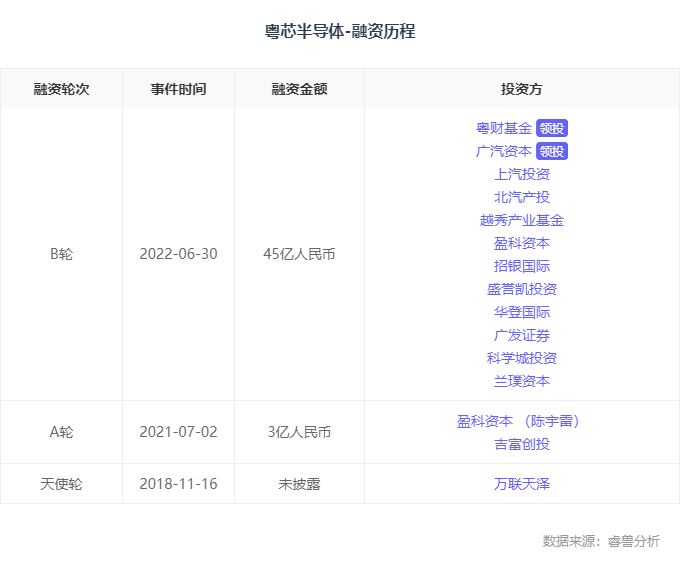Open the 科学城投资 link

(x=522, y=358)
